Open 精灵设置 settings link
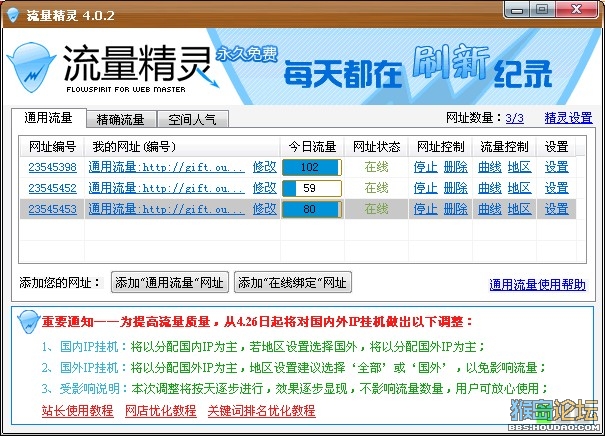The width and height of the screenshot is (605, 436). [568, 118]
